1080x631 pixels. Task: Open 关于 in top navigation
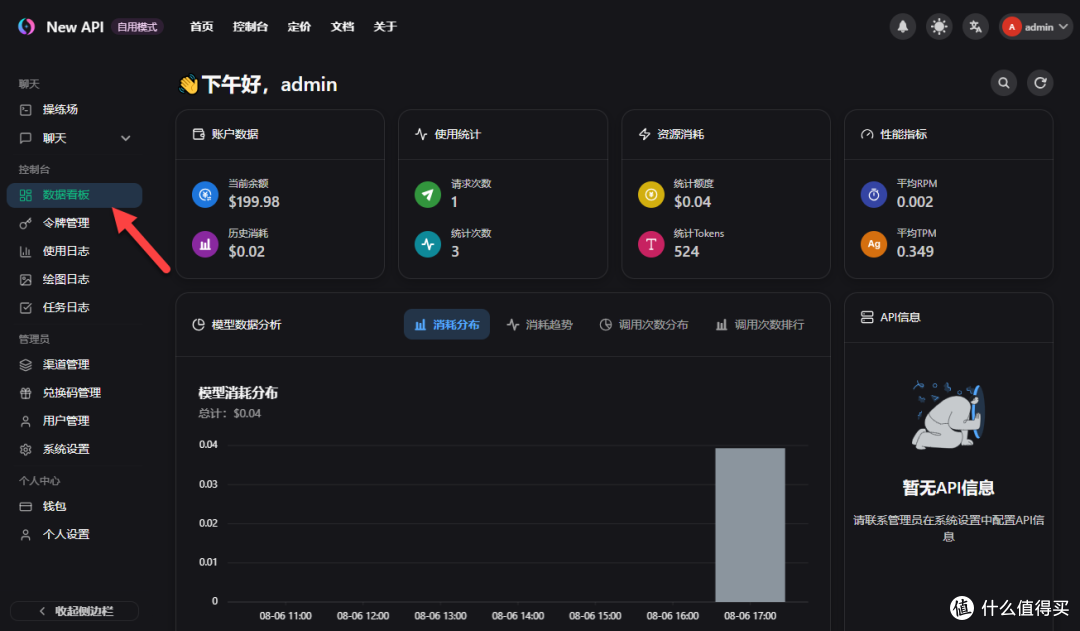point(385,27)
